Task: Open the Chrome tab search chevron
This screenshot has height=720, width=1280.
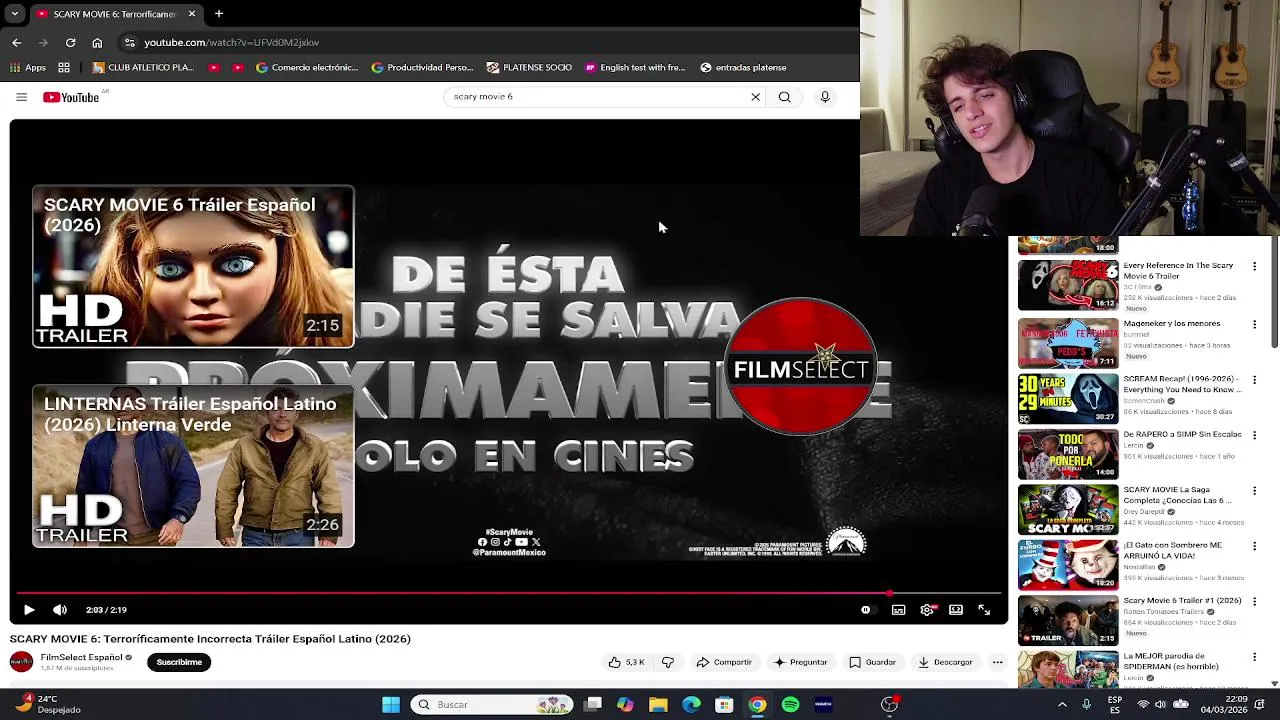Action: pos(14,14)
